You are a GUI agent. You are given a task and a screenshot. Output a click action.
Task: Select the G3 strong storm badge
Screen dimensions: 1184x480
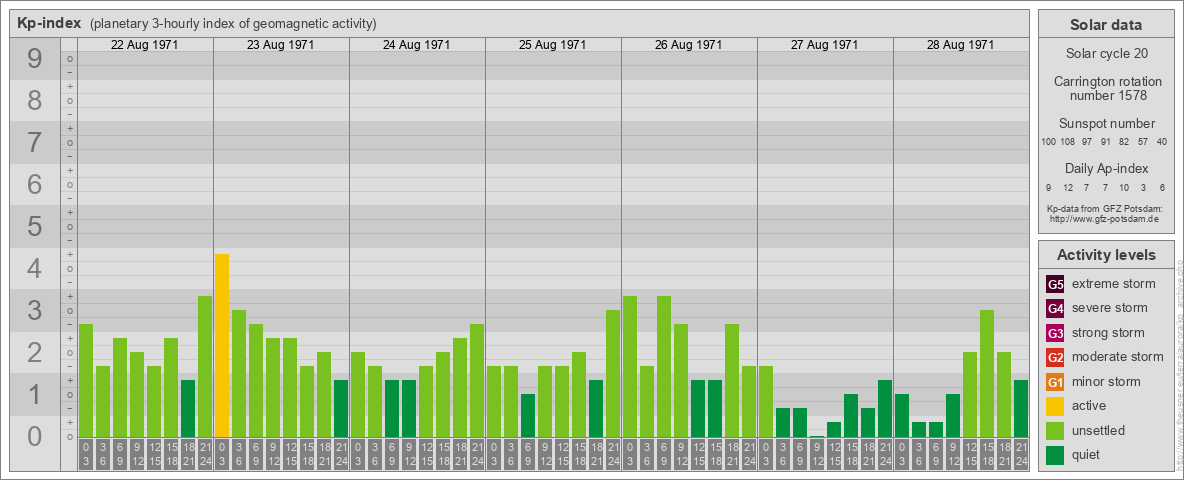pos(1055,333)
